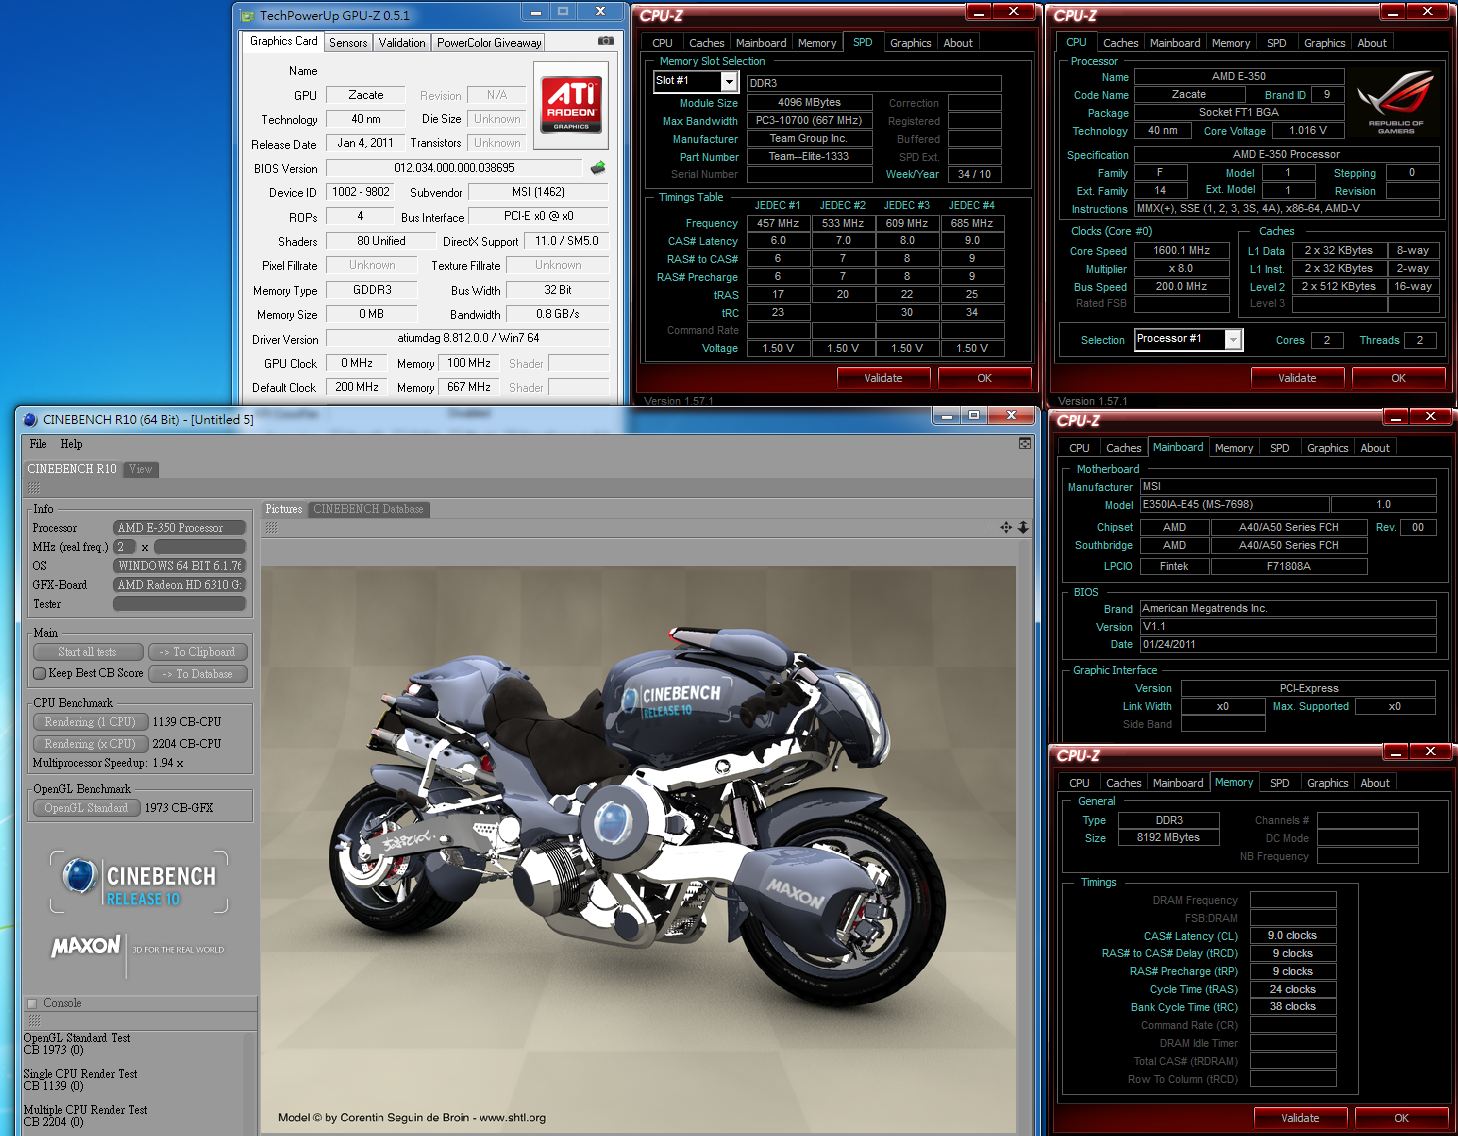The image size is (1458, 1136).
Task: Toggle the Keep Best CB Score checkbox
Action: click(x=40, y=673)
